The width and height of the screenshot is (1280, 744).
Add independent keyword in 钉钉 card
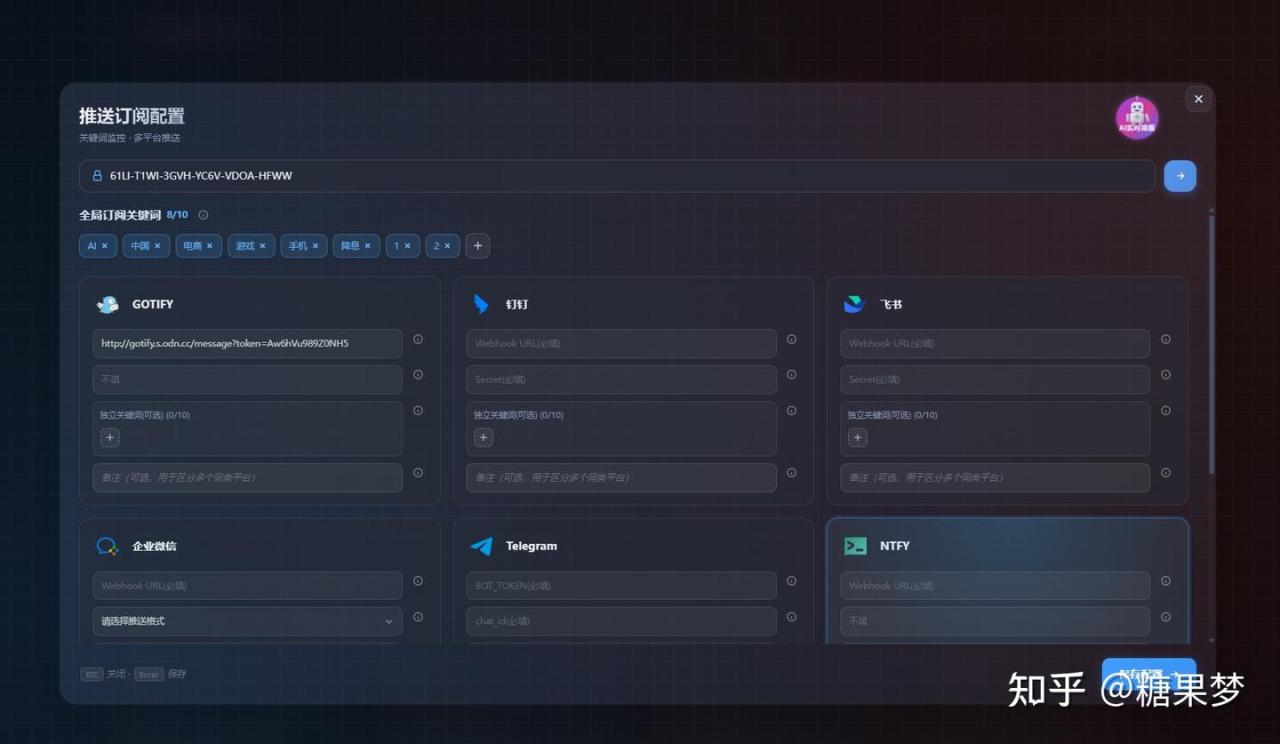[x=484, y=438]
